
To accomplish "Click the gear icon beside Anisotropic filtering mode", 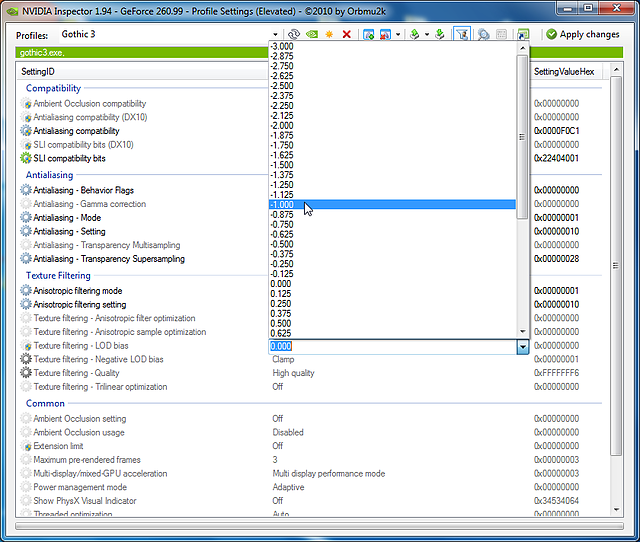I will pos(26,291).
